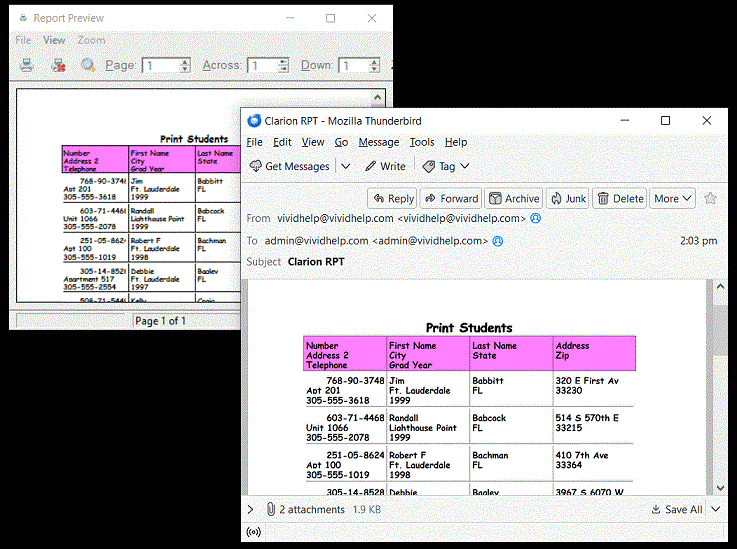Click the Reply button
This screenshot has height=549, width=737.
click(x=393, y=199)
